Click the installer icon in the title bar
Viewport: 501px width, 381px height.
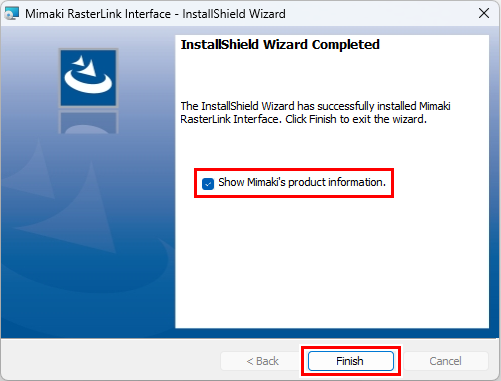tap(12, 13)
